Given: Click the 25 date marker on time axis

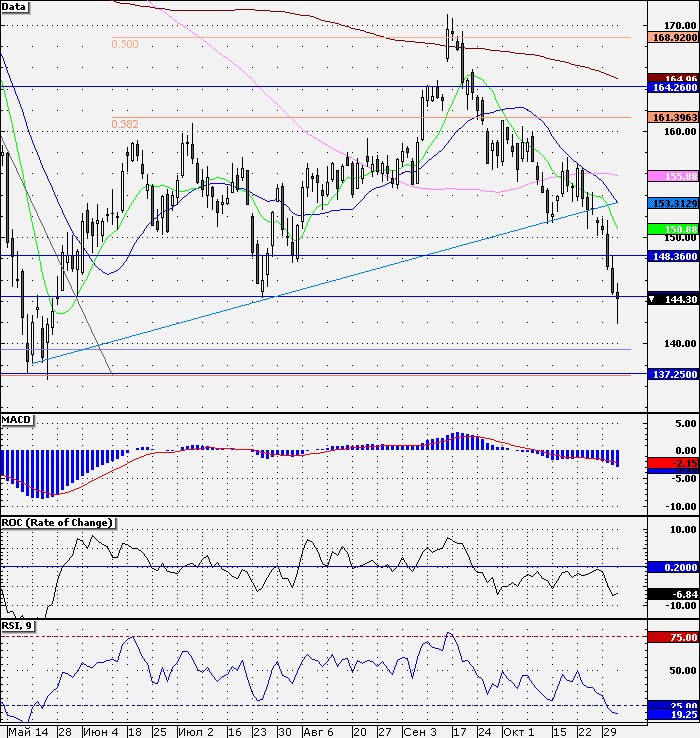Looking at the screenshot, I should 160,732.
